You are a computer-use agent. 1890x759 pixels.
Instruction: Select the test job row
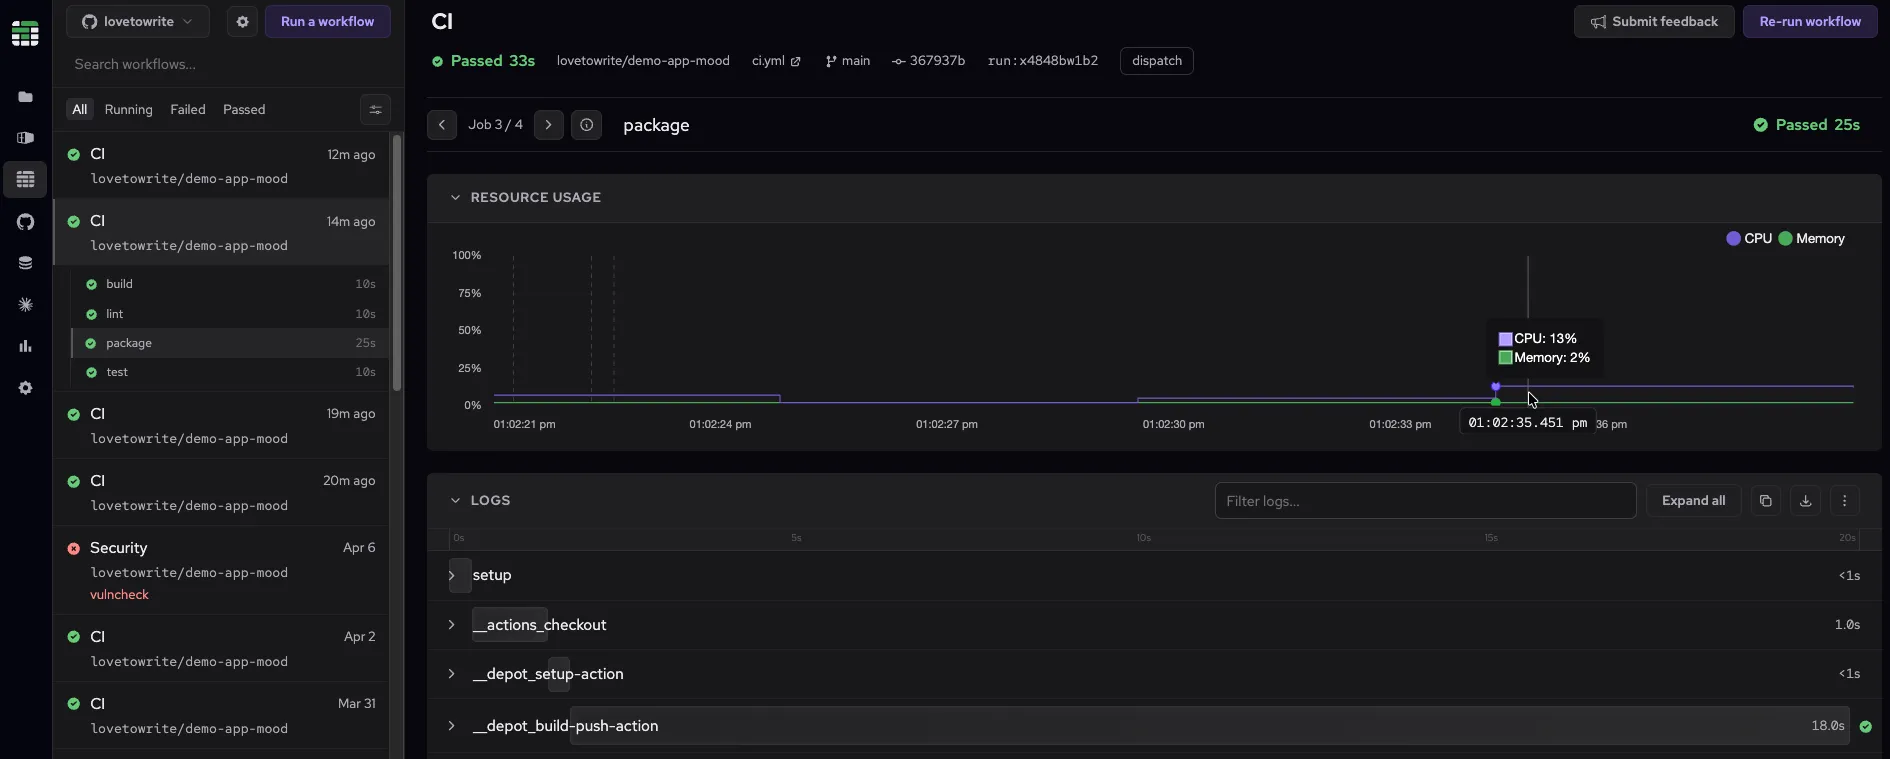coord(230,372)
